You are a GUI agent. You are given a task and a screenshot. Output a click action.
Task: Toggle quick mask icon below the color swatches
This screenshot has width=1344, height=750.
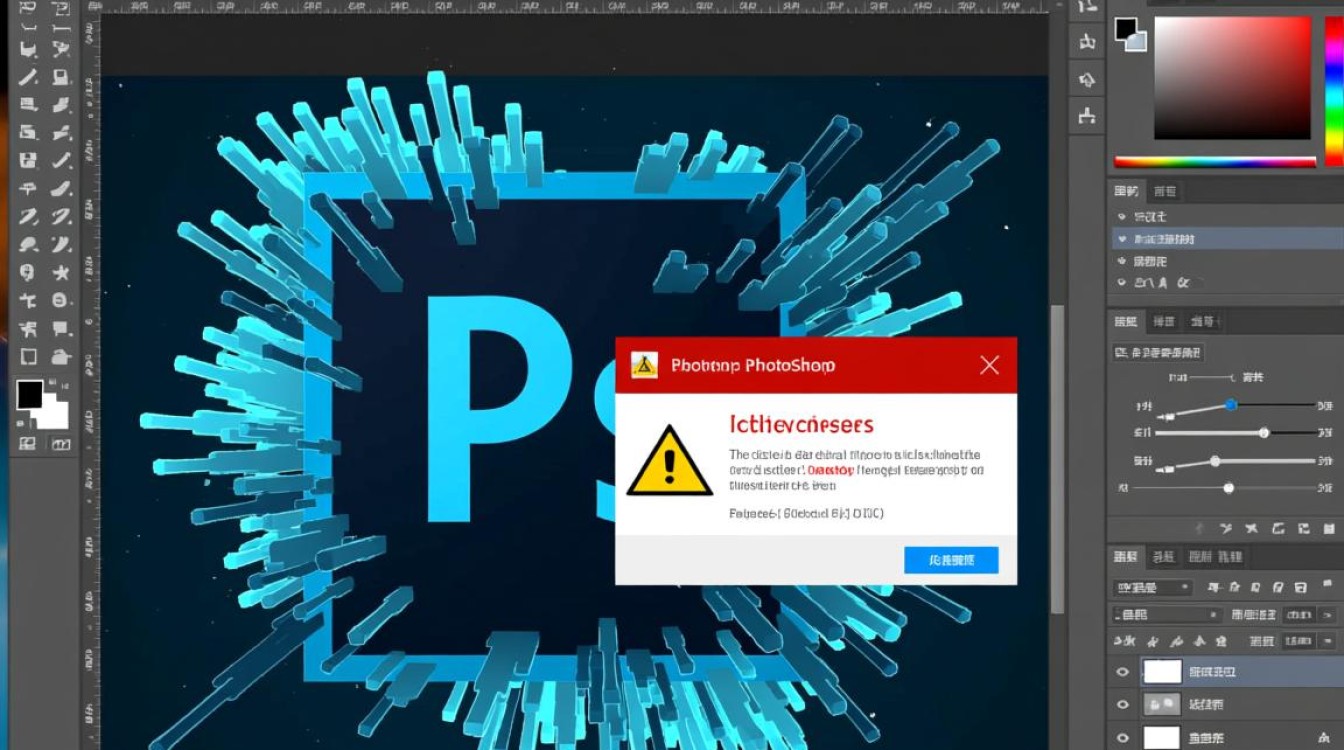(x=27, y=443)
